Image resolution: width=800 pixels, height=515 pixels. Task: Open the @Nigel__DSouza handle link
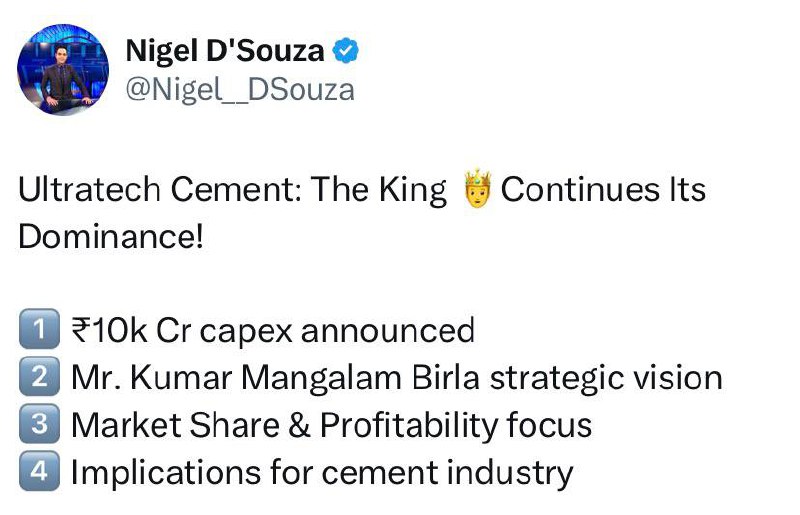coord(240,89)
